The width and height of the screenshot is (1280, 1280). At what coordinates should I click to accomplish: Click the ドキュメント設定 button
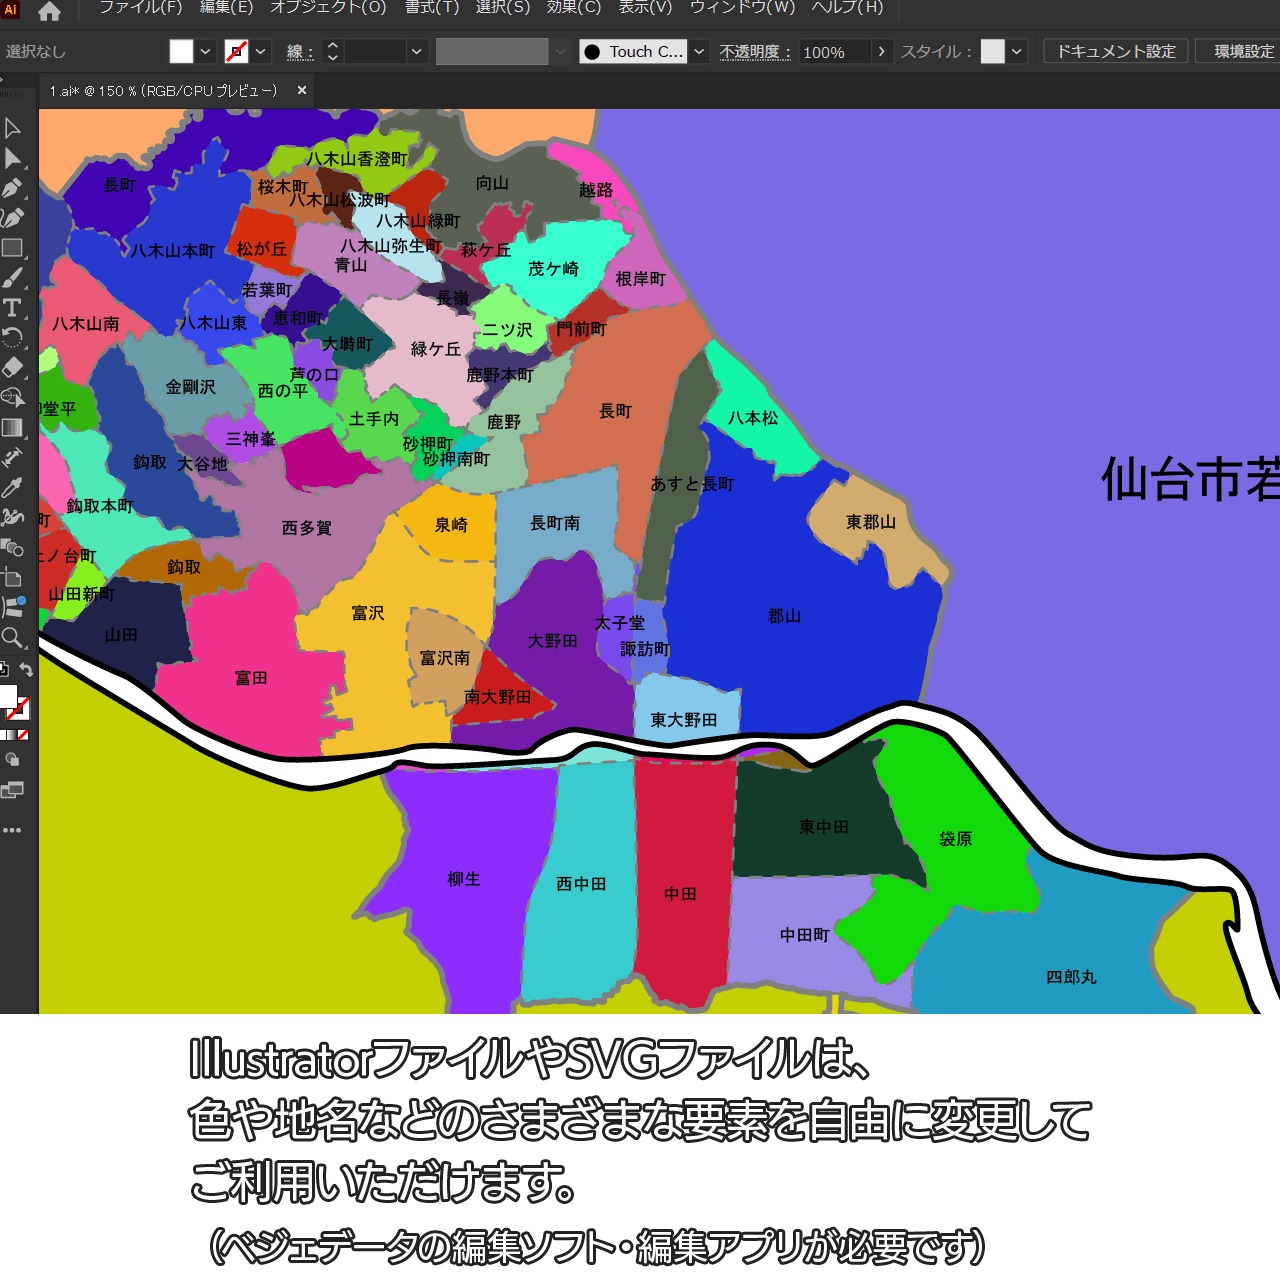click(x=1116, y=52)
